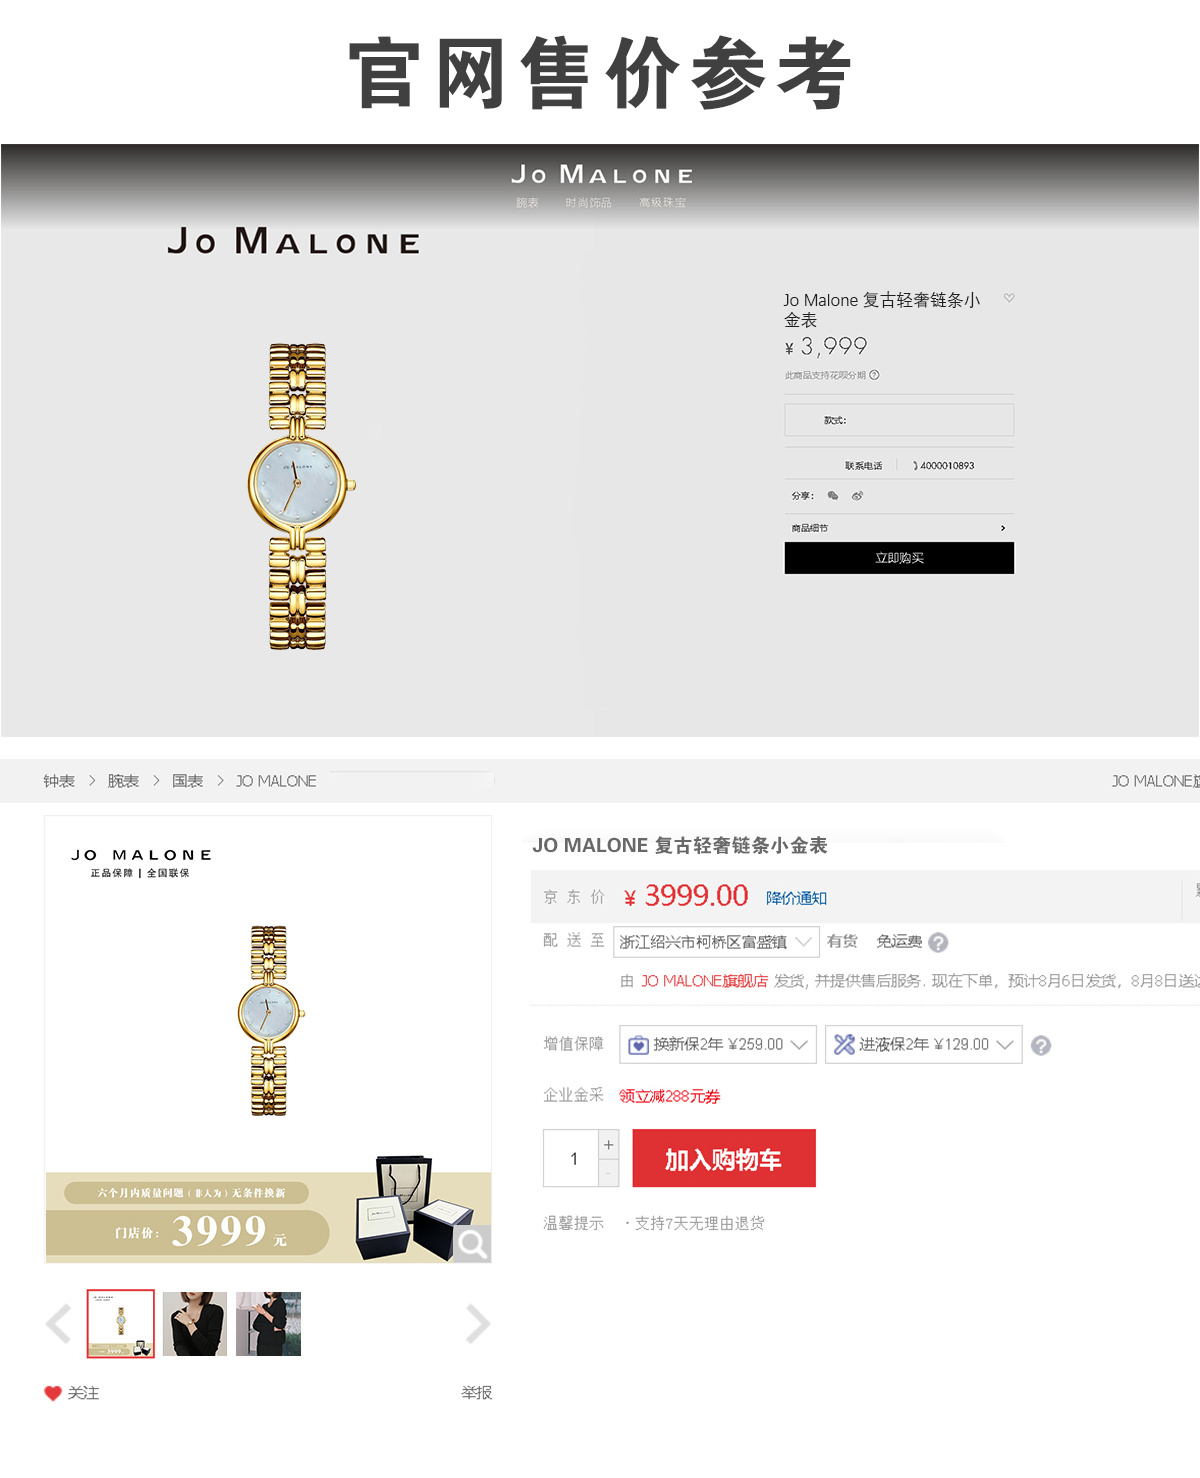The image size is (1200, 1478).
Task: Increase quantity with the plus stepper
Action: pos(608,1145)
